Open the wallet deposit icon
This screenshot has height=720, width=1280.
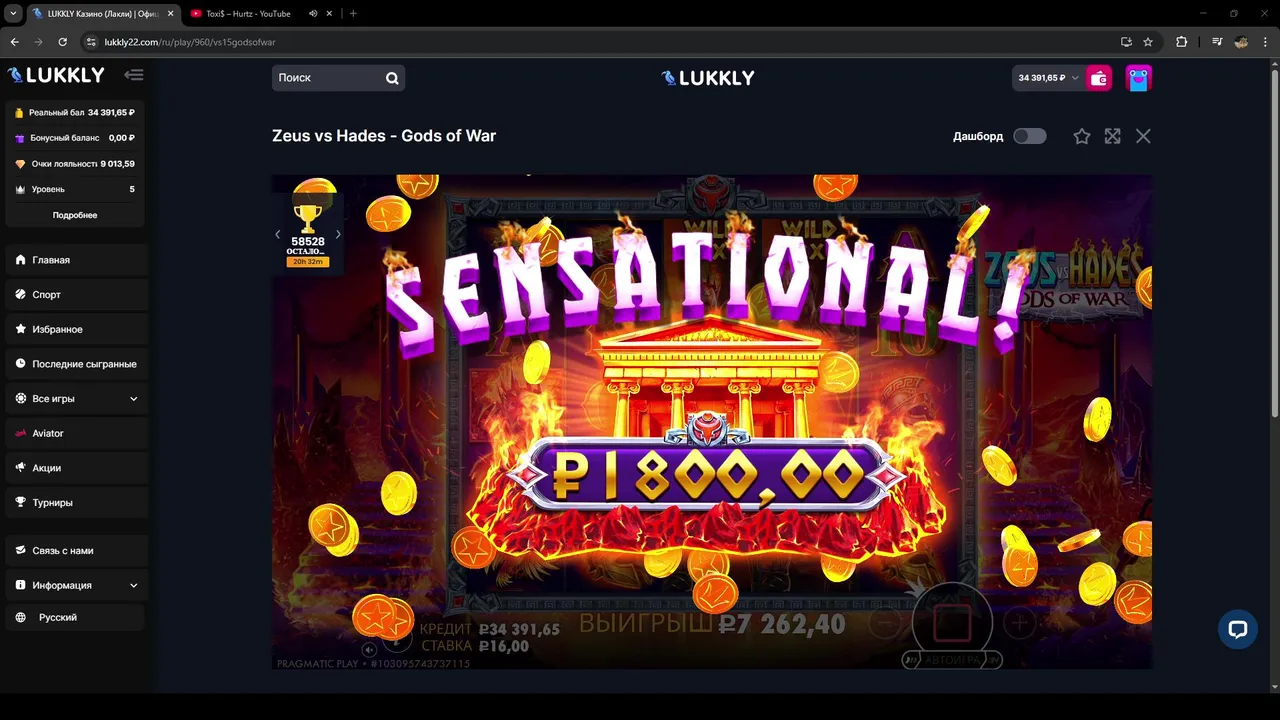(1099, 78)
